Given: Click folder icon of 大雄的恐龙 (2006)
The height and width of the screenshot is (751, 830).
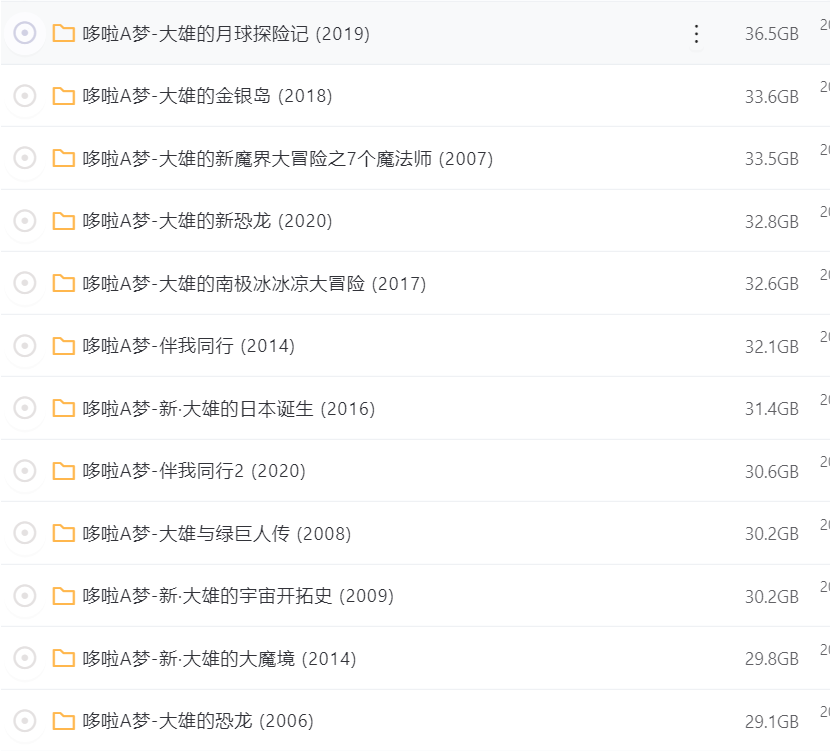Looking at the screenshot, I should (x=64, y=720).
